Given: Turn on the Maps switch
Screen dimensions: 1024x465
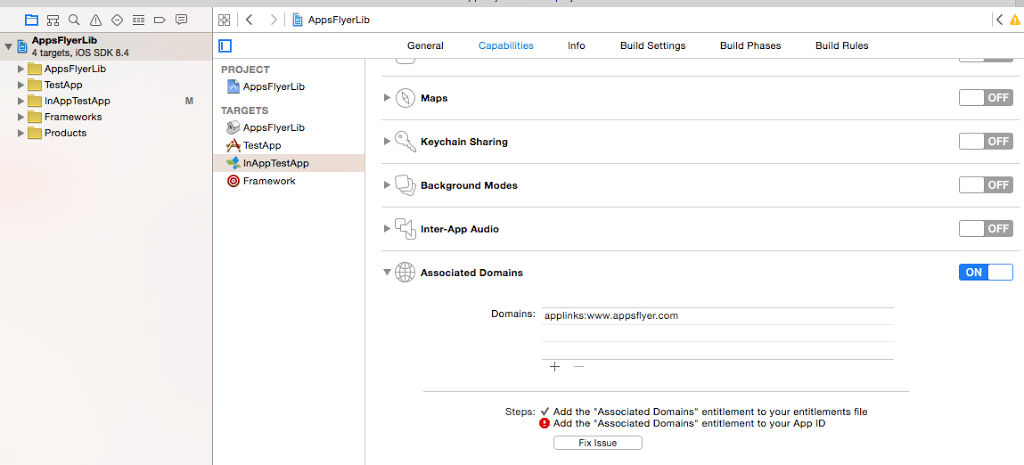Looking at the screenshot, I should pos(985,98).
